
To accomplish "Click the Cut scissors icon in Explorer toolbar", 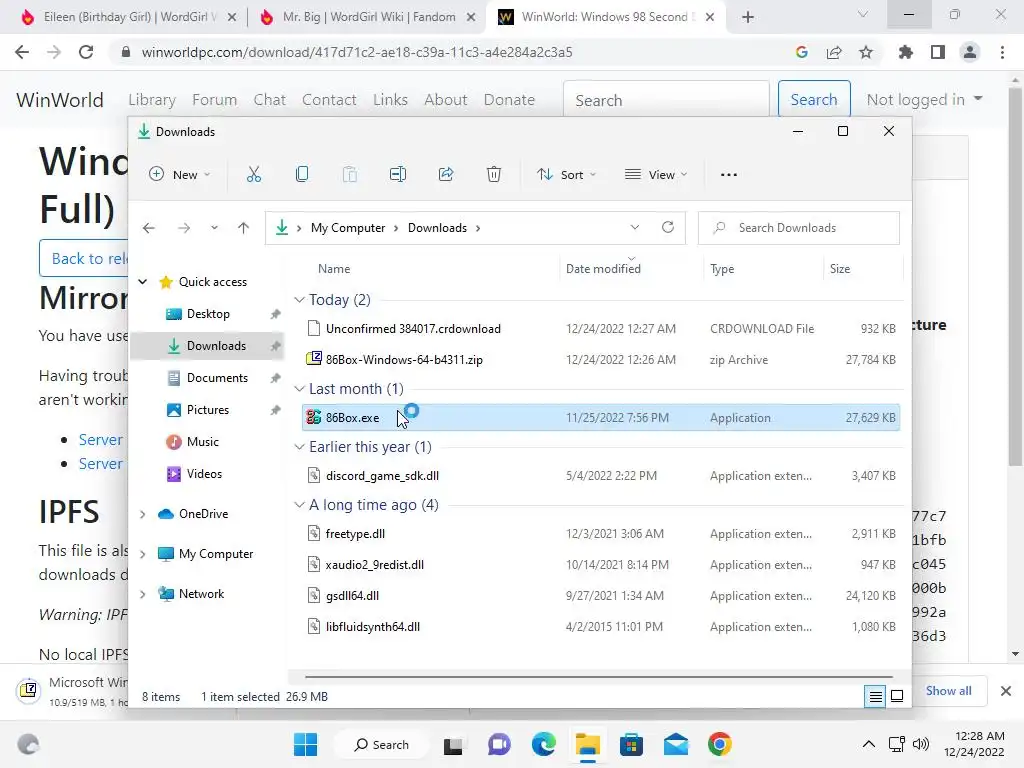I will click(253, 174).
